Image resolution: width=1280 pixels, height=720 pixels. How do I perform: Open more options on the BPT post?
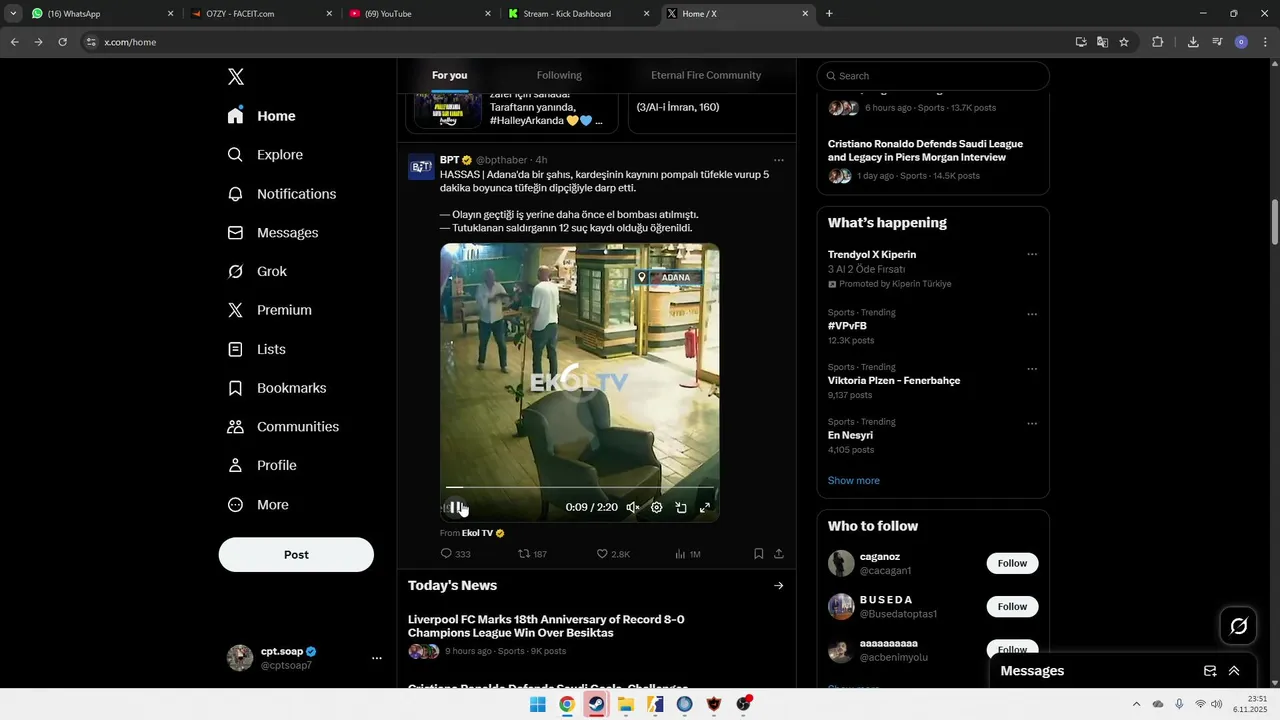click(779, 160)
